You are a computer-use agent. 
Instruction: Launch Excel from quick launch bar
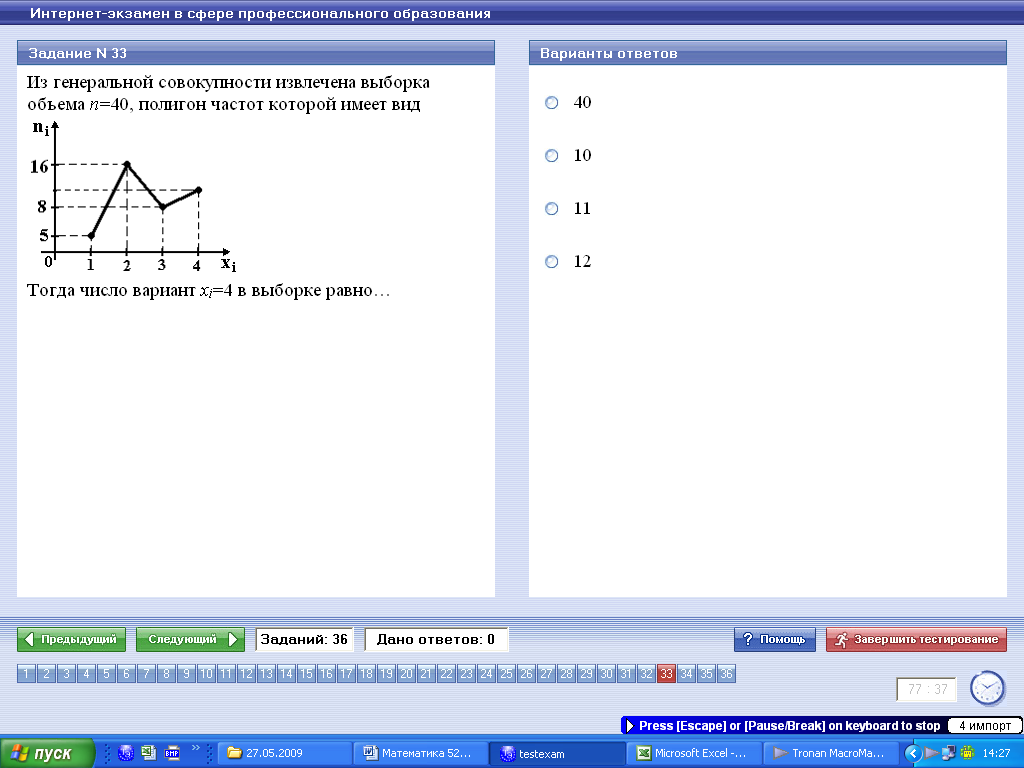[x=149, y=753]
